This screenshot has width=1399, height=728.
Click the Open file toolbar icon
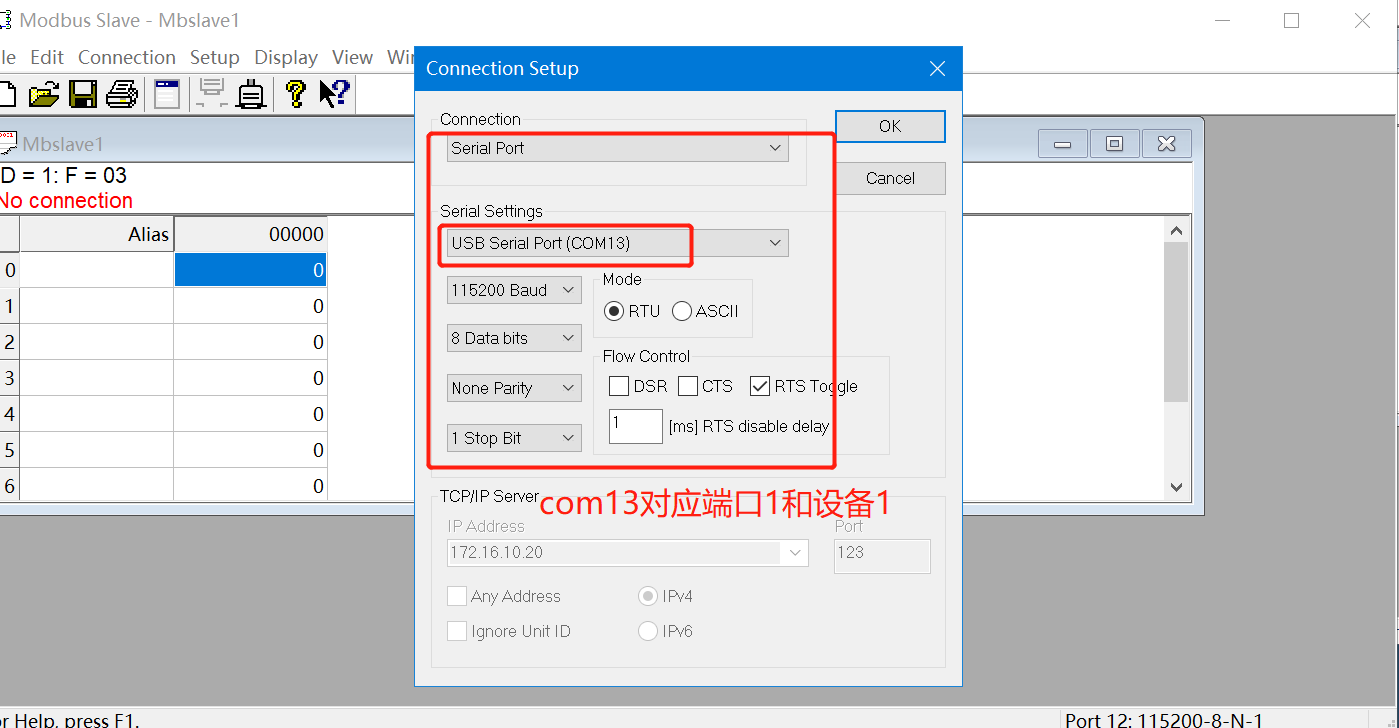[x=44, y=95]
